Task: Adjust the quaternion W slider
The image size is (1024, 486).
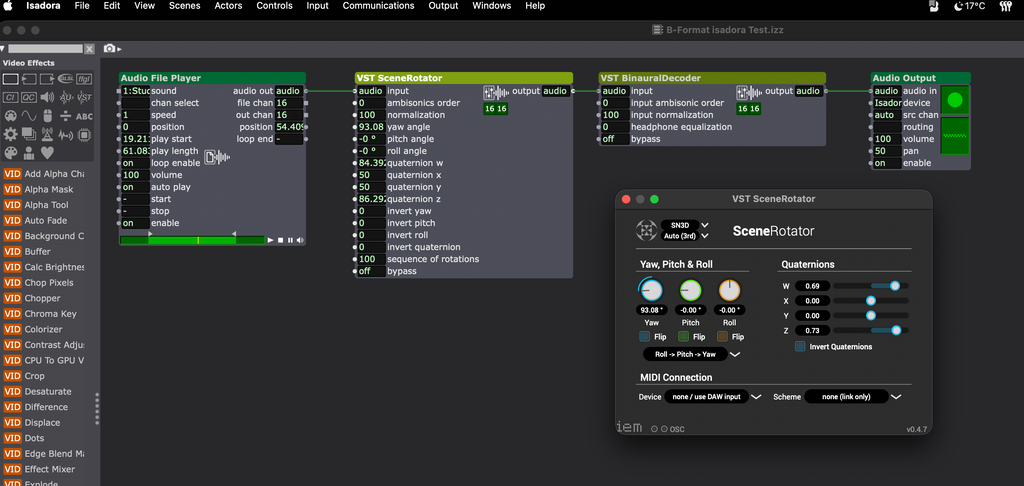Action: coord(871,285)
